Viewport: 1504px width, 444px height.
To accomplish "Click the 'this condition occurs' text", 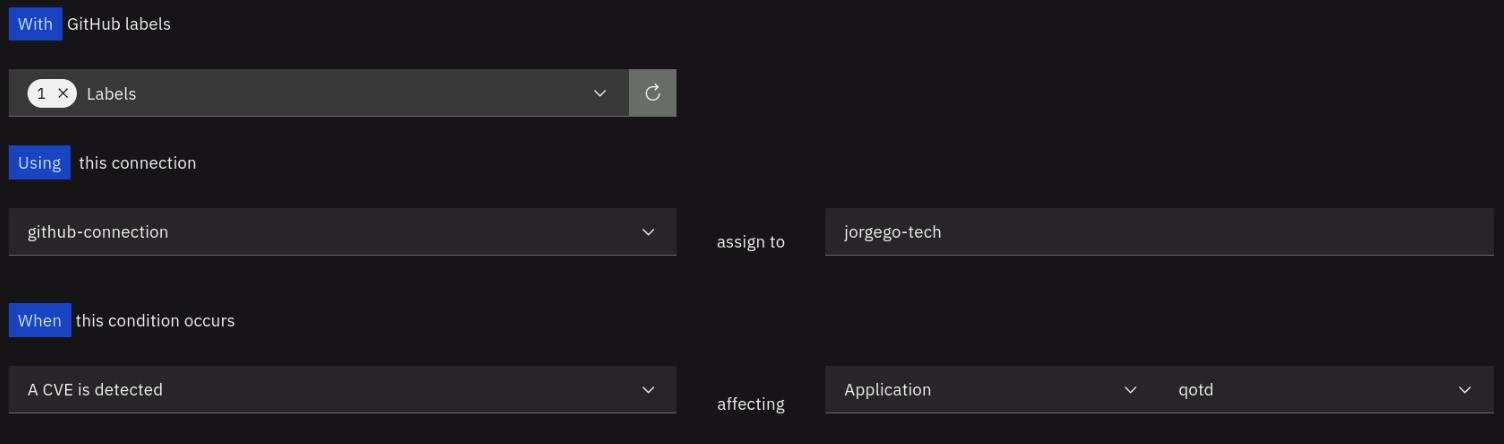I will (155, 321).
